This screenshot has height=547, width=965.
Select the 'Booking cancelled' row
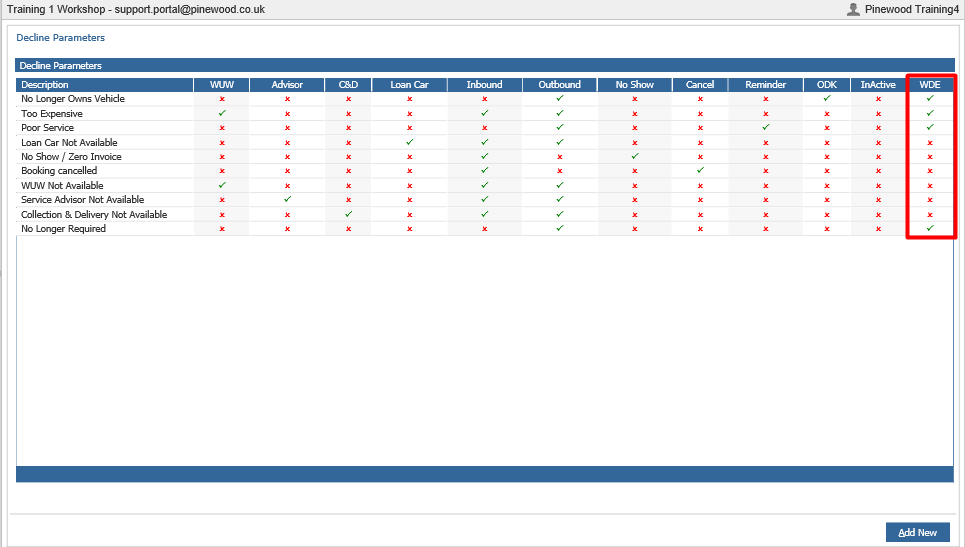pyautogui.click(x=485, y=170)
